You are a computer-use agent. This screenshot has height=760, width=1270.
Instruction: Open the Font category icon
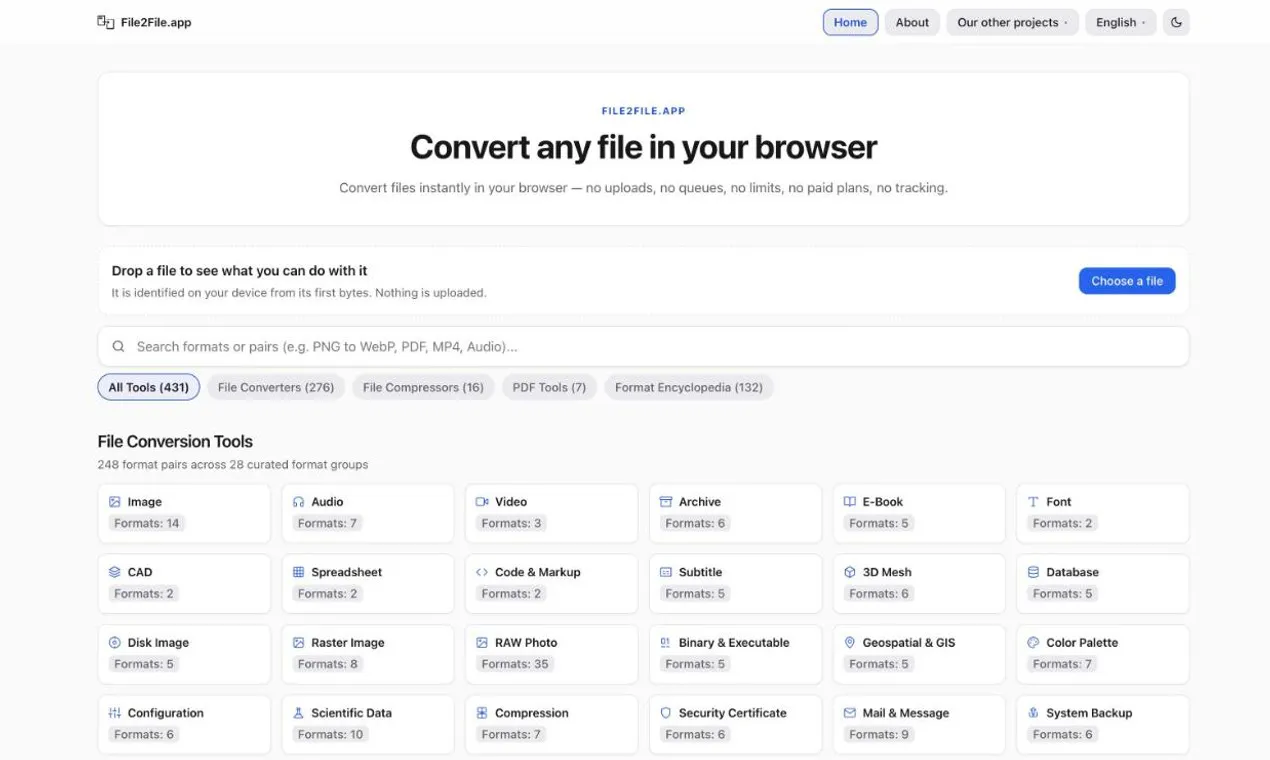click(x=1033, y=502)
